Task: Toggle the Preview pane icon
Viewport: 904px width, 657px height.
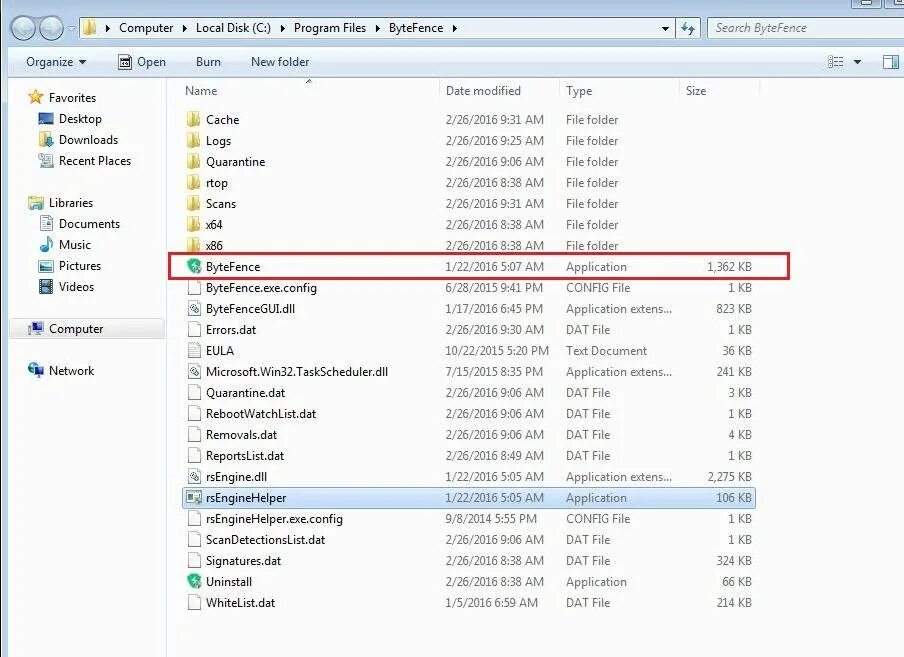Action: 891,62
